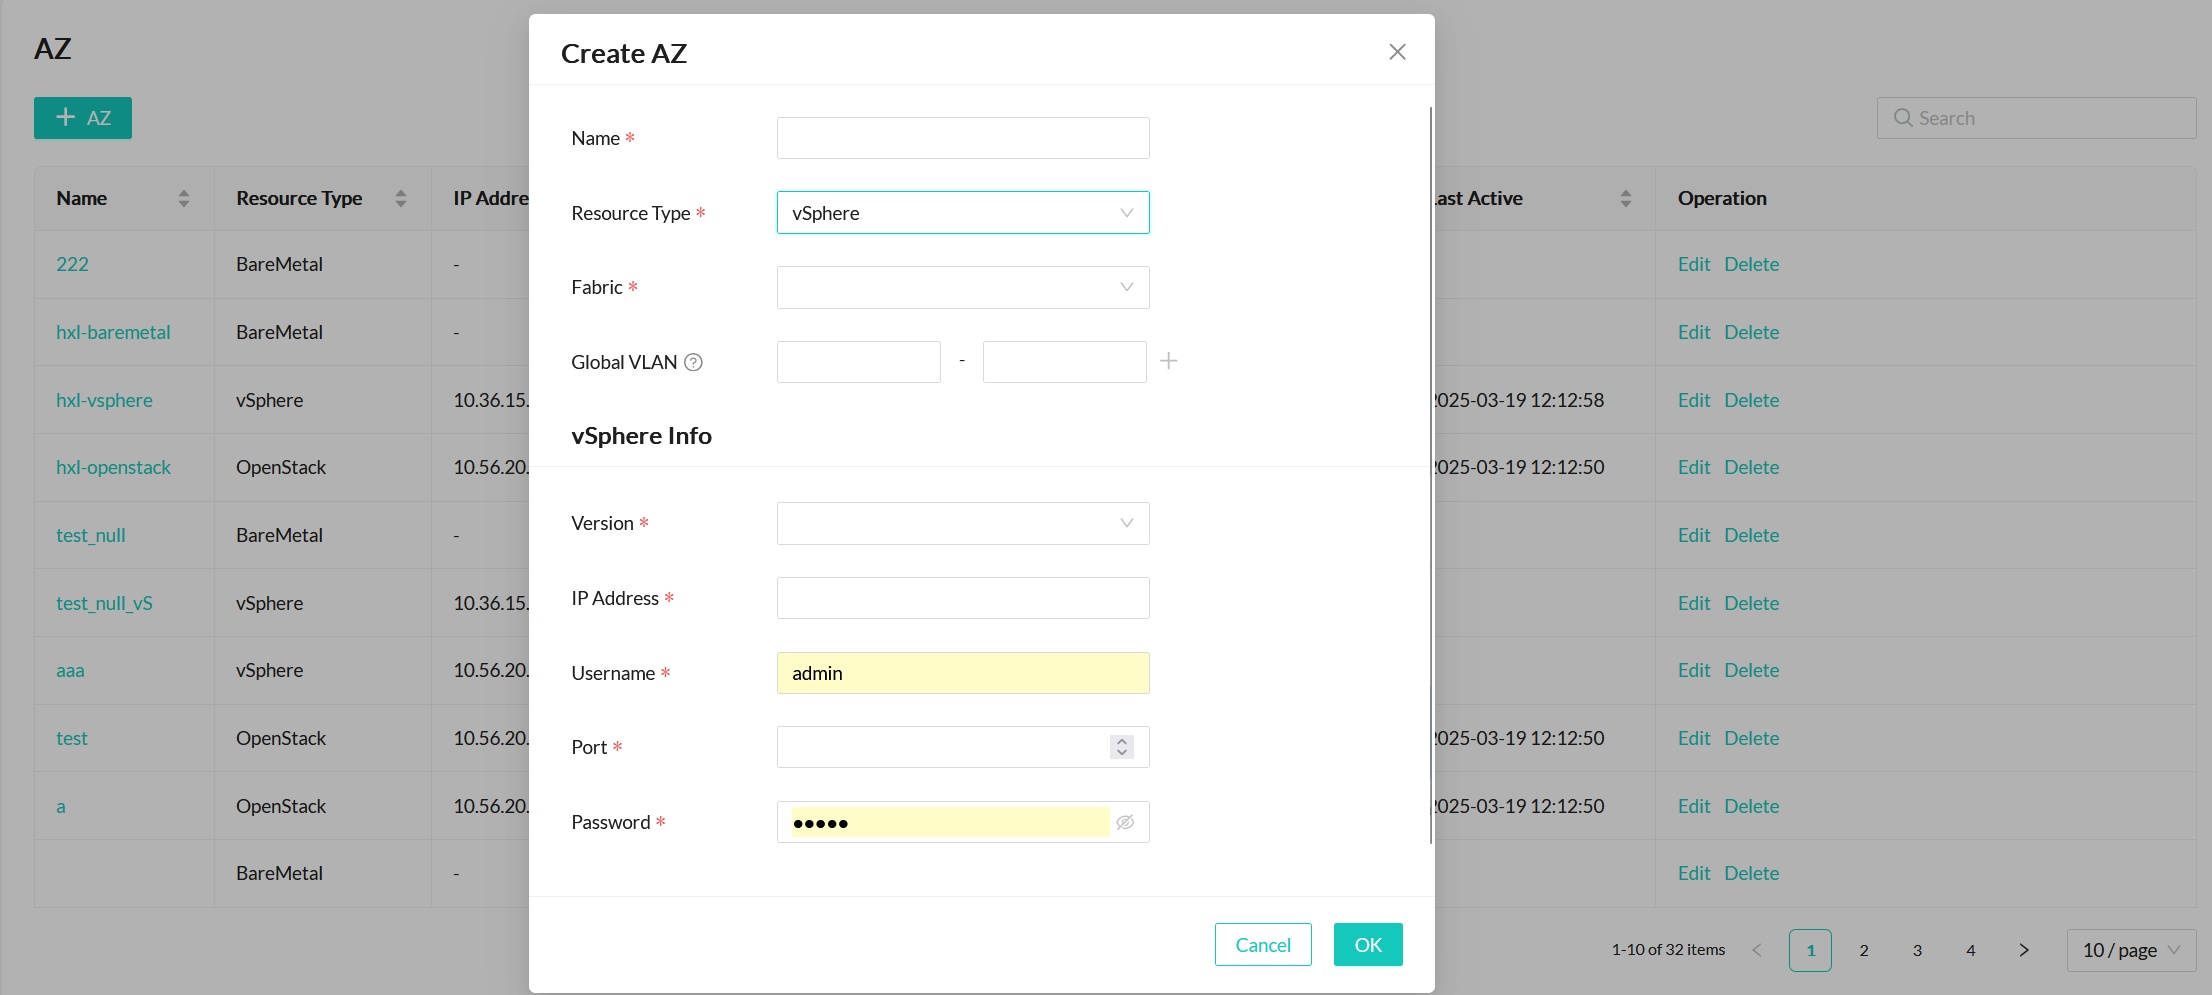Image resolution: width=2212 pixels, height=995 pixels.
Task: Click the Port field stepper arrows
Action: coord(1122,747)
